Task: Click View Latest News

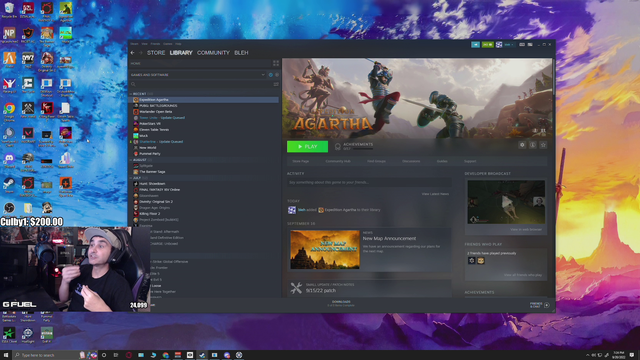Action: tap(435, 194)
